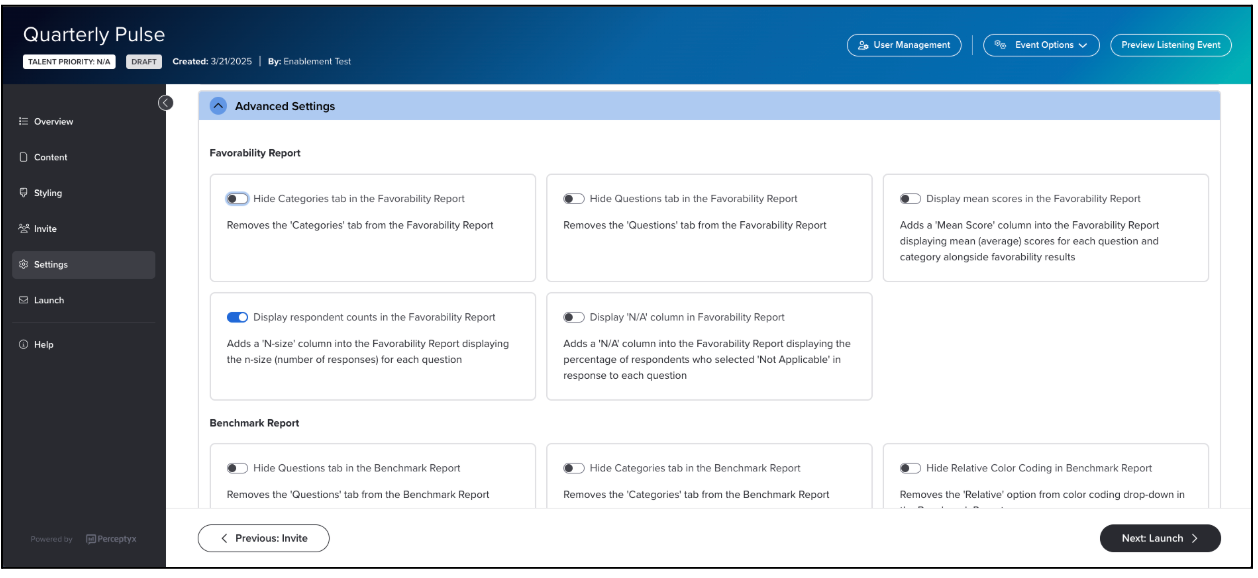This screenshot has height=578, width=1258.
Task: Open User Management
Action: 904,45
